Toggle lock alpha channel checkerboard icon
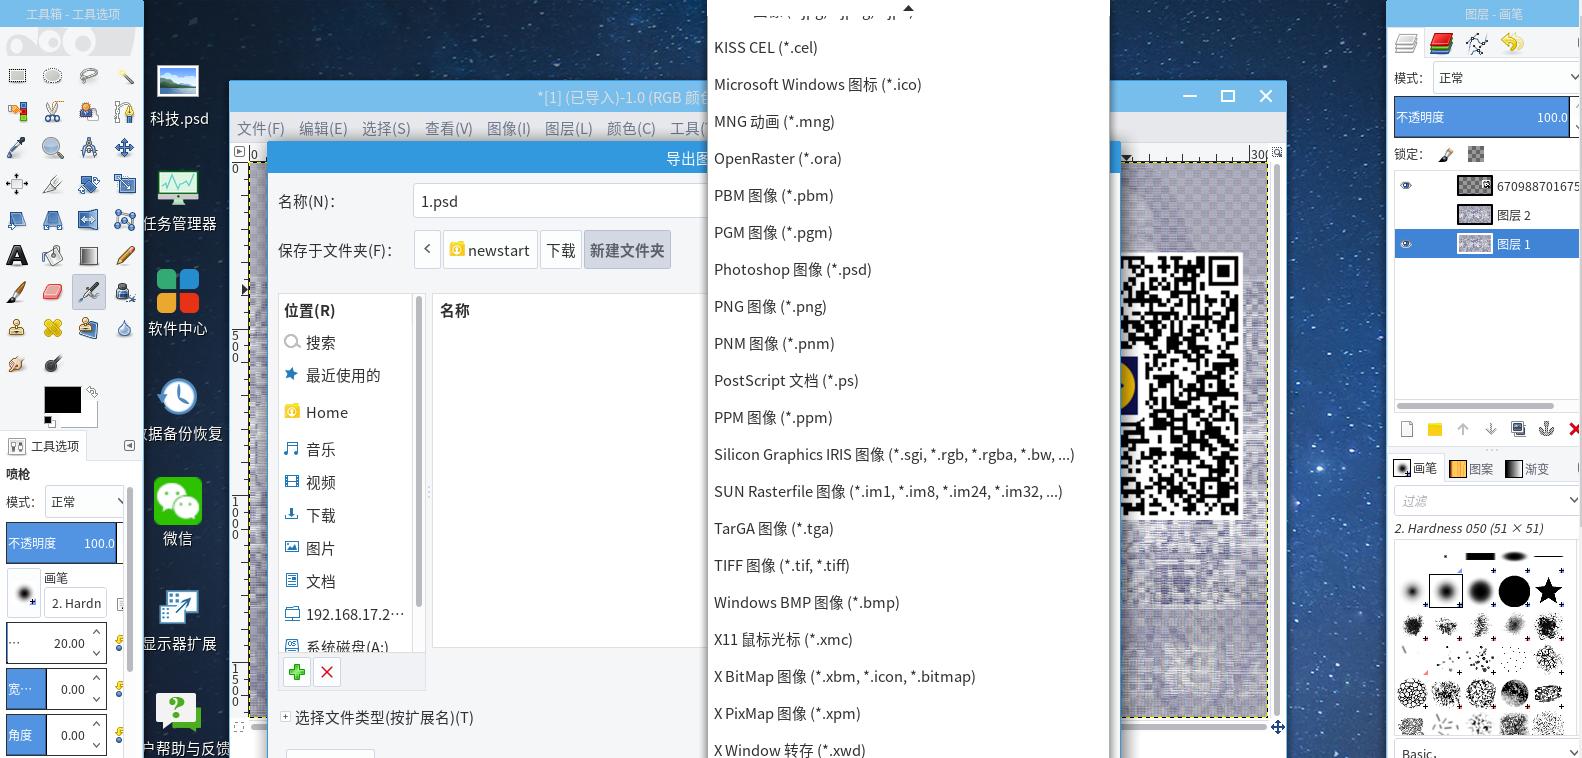 [1476, 154]
